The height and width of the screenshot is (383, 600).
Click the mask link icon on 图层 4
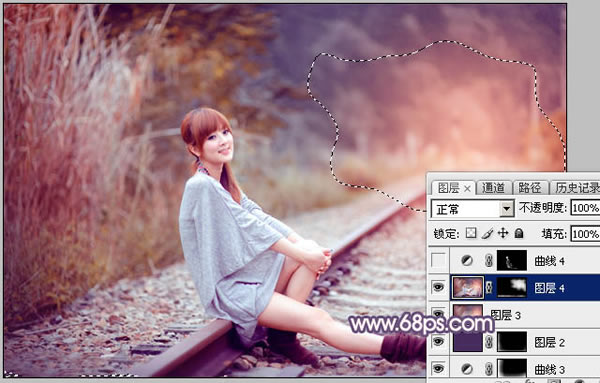[489, 288]
